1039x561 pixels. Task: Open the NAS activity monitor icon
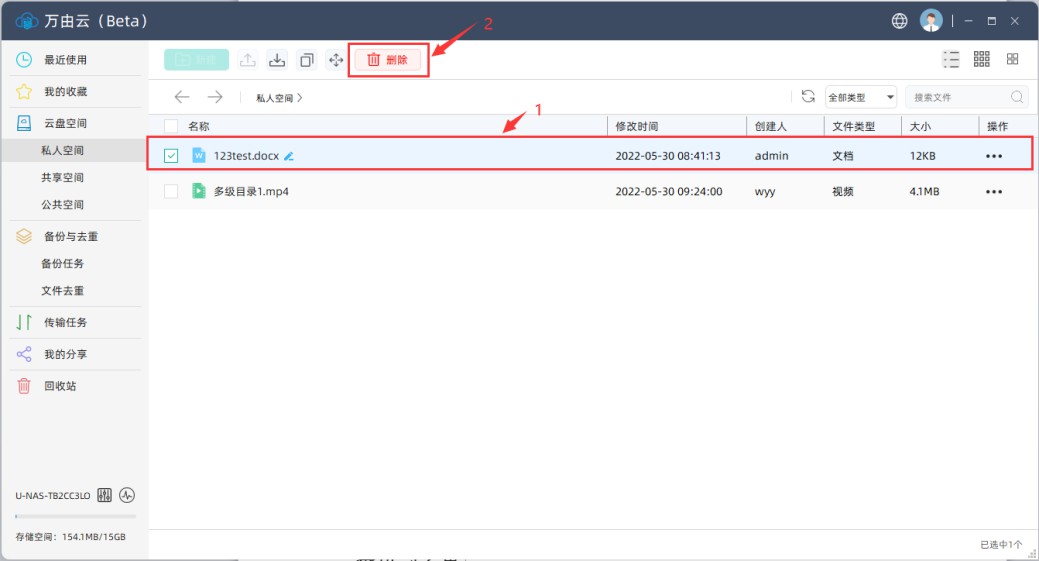click(x=127, y=495)
